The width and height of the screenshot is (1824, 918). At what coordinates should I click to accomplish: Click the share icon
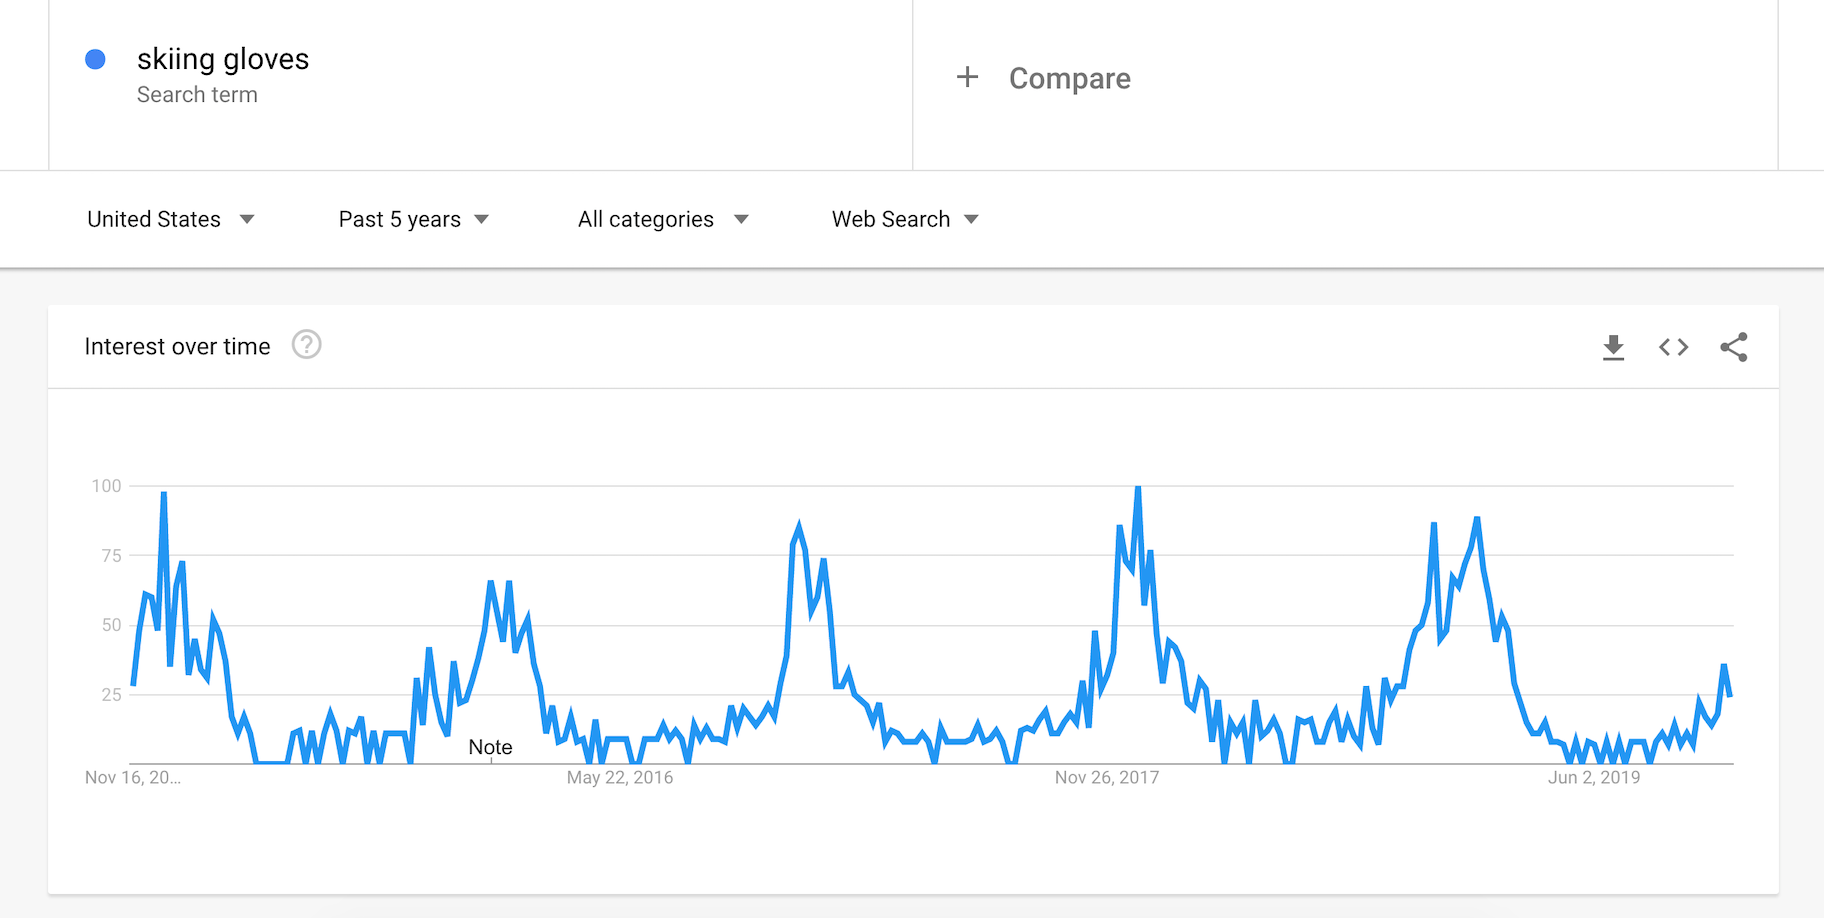coord(1734,347)
